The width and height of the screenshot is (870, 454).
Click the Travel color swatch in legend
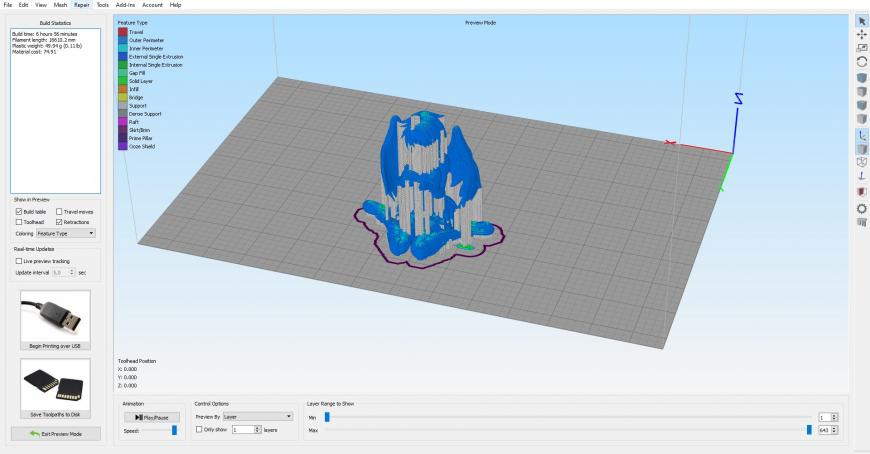click(123, 32)
